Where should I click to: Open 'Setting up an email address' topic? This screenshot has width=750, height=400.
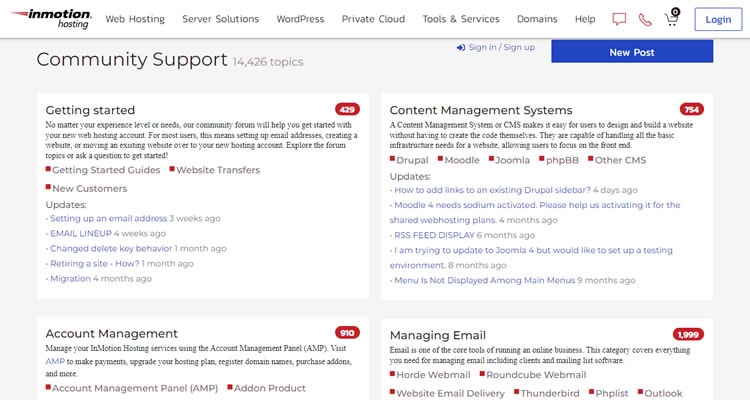click(x=109, y=218)
